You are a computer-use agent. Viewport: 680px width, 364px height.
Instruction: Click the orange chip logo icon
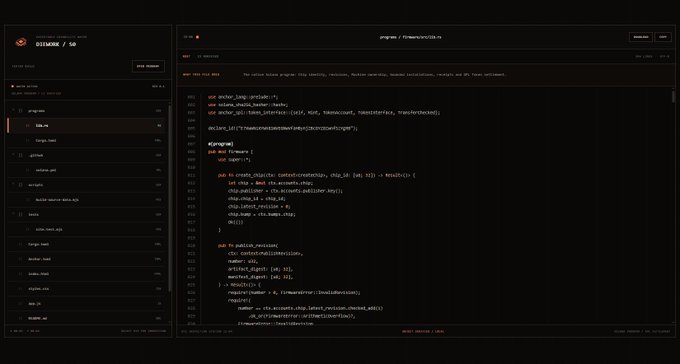pyautogui.click(x=21, y=42)
